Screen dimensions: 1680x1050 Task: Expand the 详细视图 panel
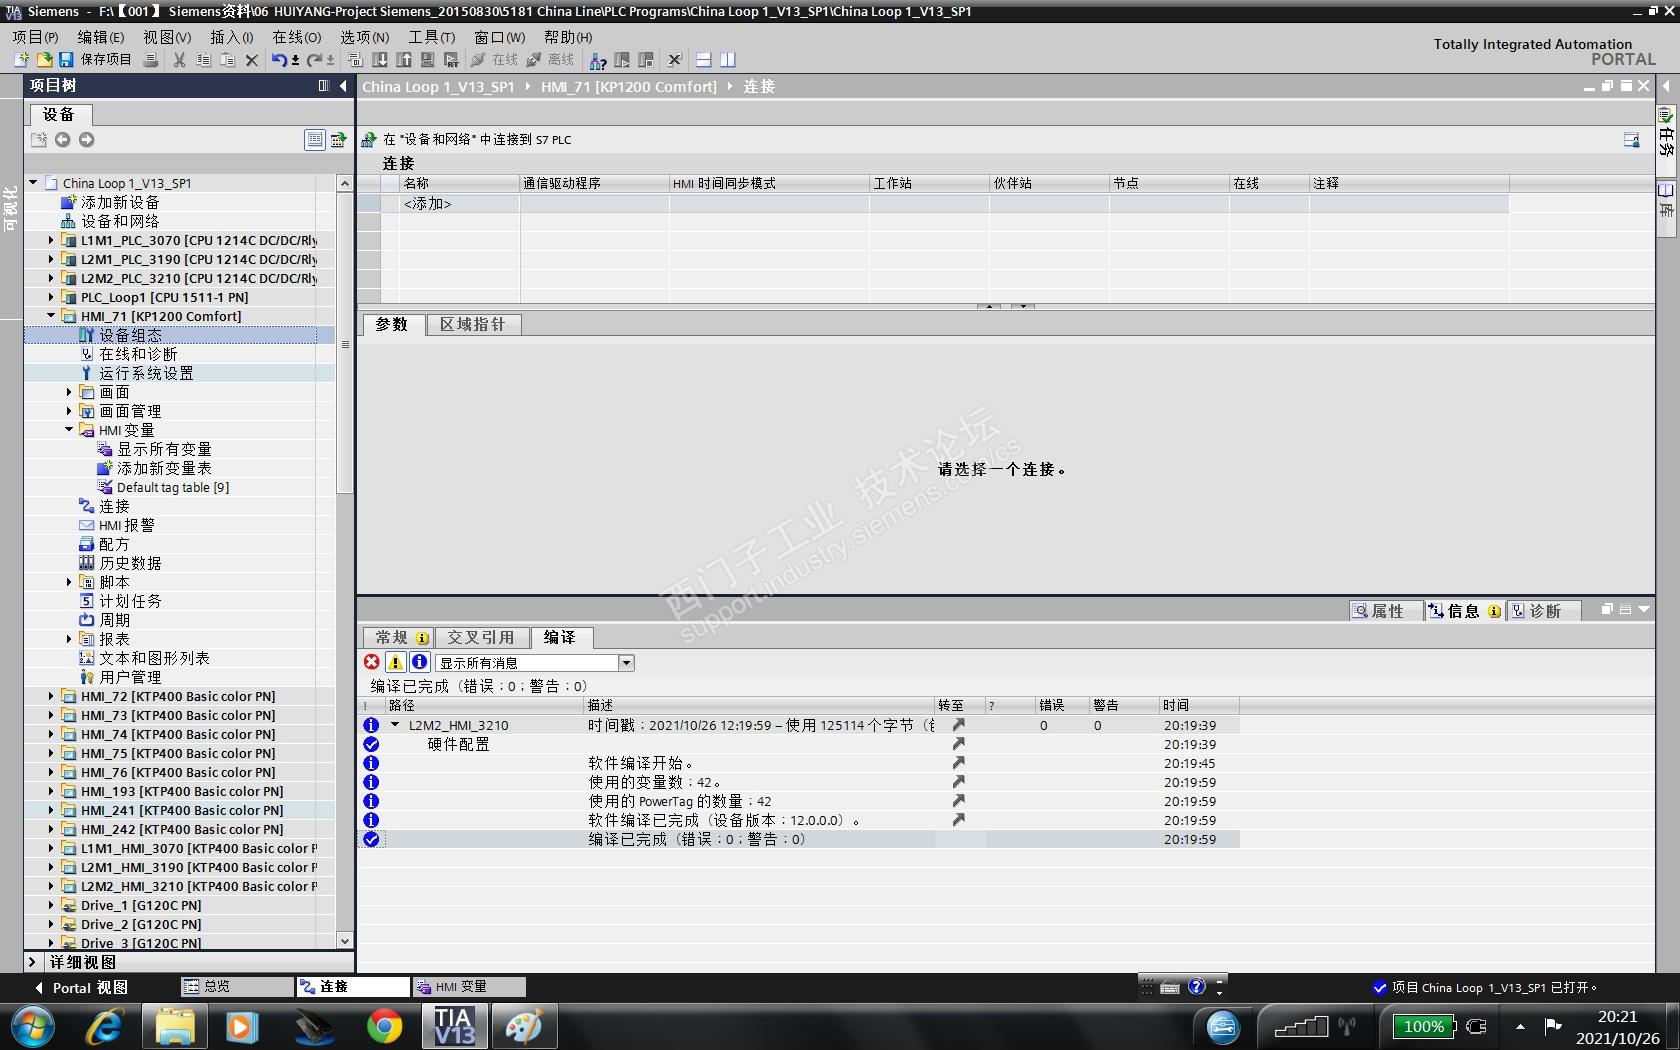(33, 962)
